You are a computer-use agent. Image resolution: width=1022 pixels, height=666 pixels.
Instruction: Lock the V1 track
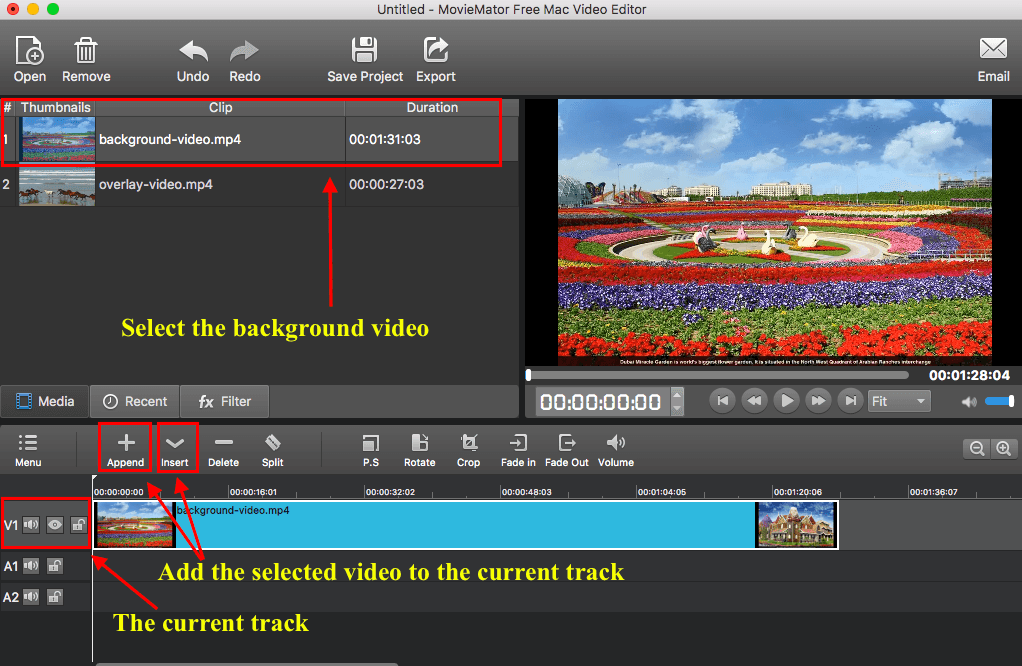pyautogui.click(x=79, y=525)
